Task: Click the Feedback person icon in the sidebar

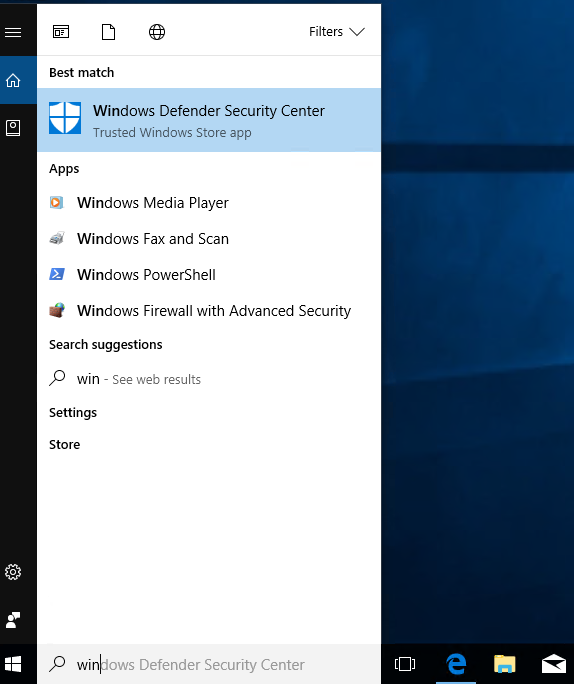Action: [x=13, y=620]
